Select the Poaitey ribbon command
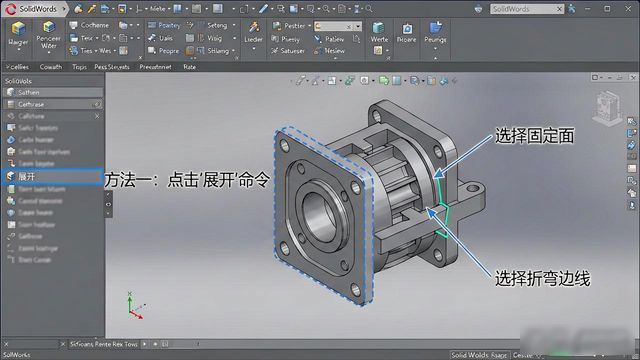Viewport: 640px width, 360px height. click(164, 25)
